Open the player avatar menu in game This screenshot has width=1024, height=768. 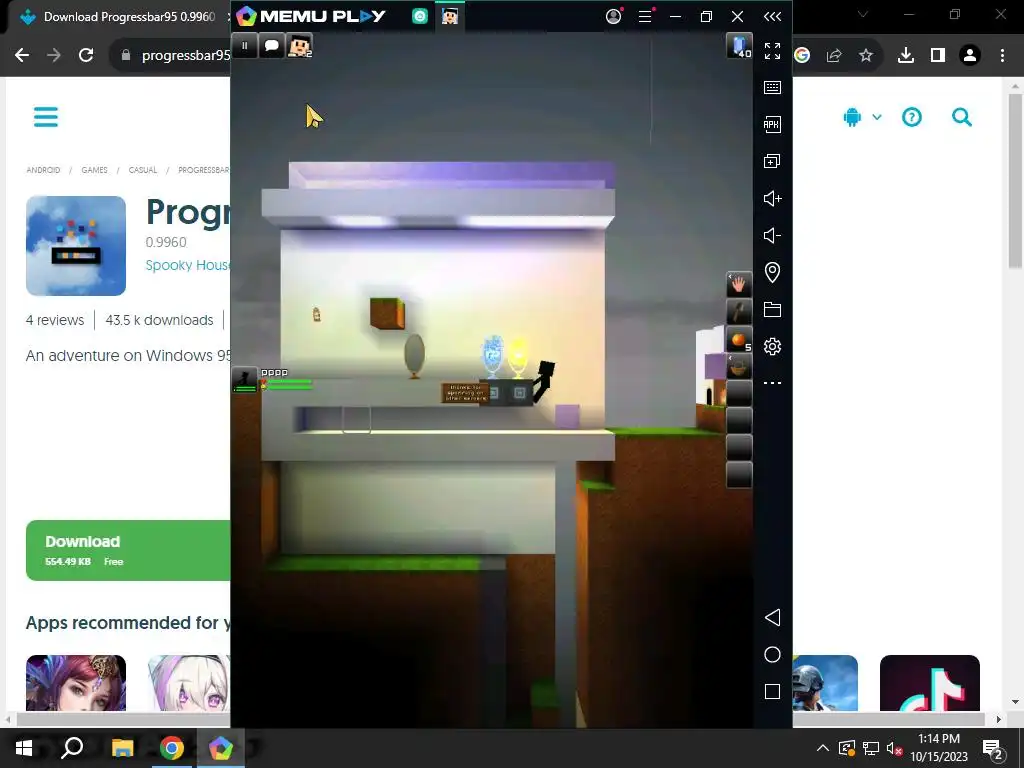pyautogui.click(x=300, y=46)
